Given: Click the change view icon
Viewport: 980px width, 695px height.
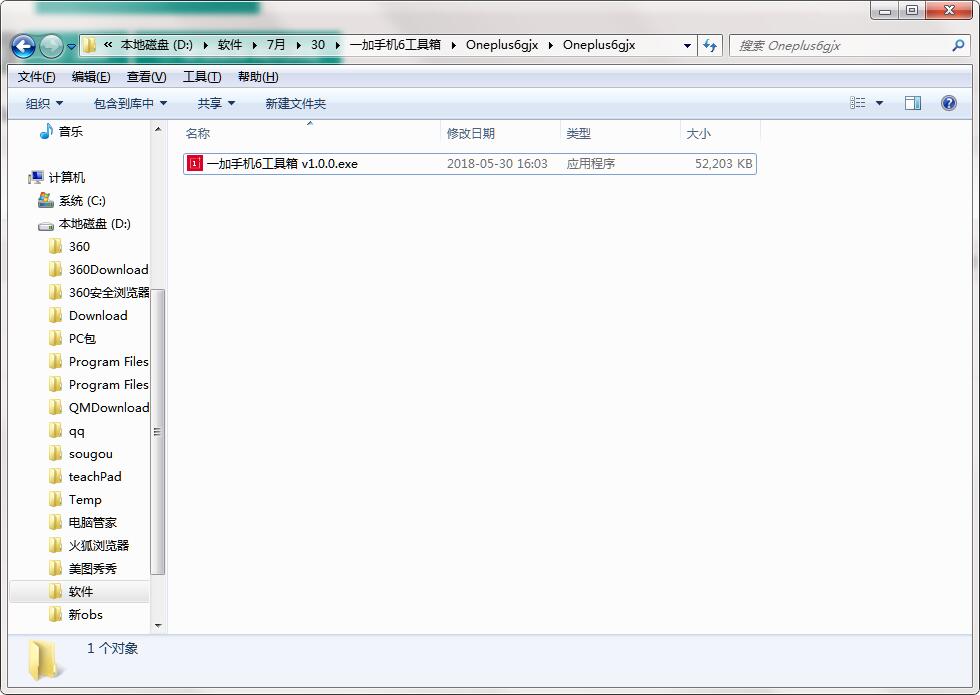Looking at the screenshot, I should (x=858, y=103).
